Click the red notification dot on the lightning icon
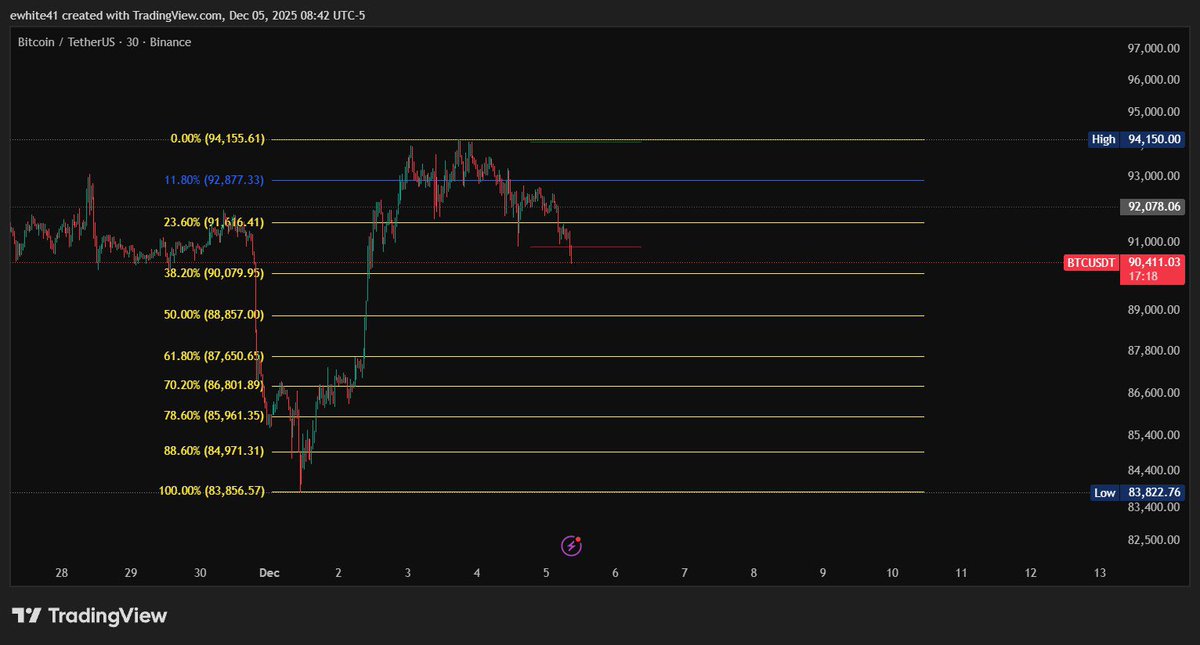Viewport: 1200px width, 645px height. coord(578,538)
